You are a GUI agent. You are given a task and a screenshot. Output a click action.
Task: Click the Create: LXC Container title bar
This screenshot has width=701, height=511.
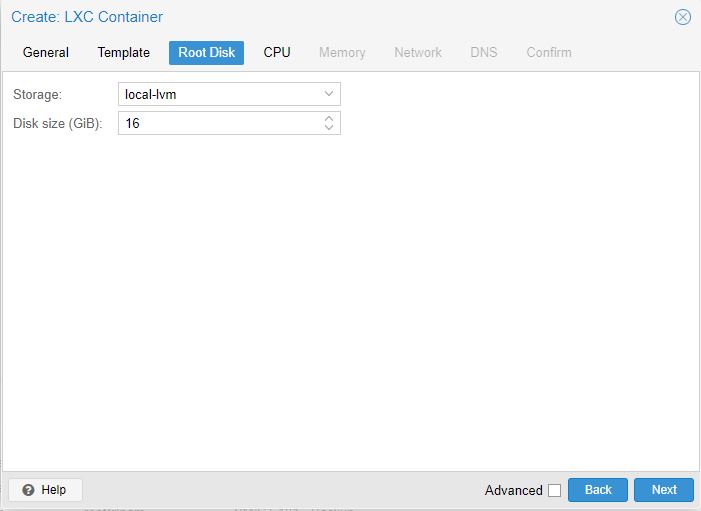[x=300, y=17]
